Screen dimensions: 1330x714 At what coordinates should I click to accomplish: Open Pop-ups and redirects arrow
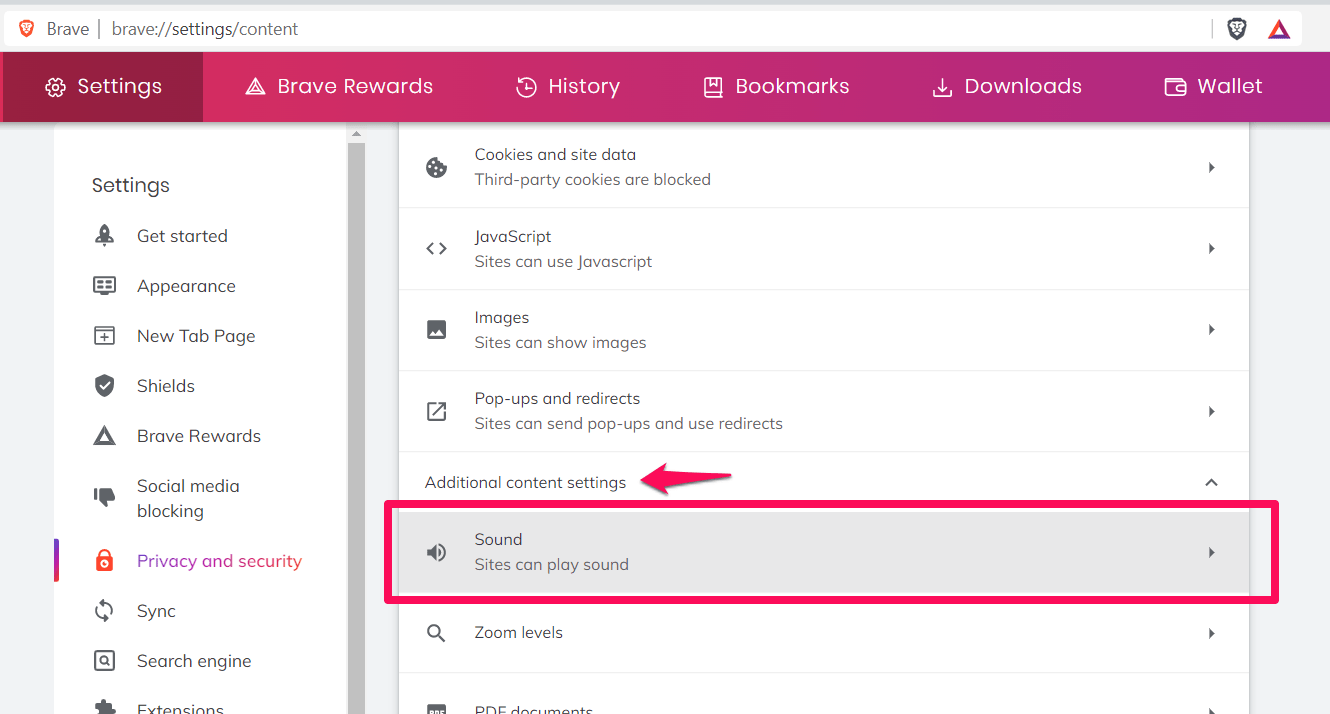pyautogui.click(x=1211, y=411)
